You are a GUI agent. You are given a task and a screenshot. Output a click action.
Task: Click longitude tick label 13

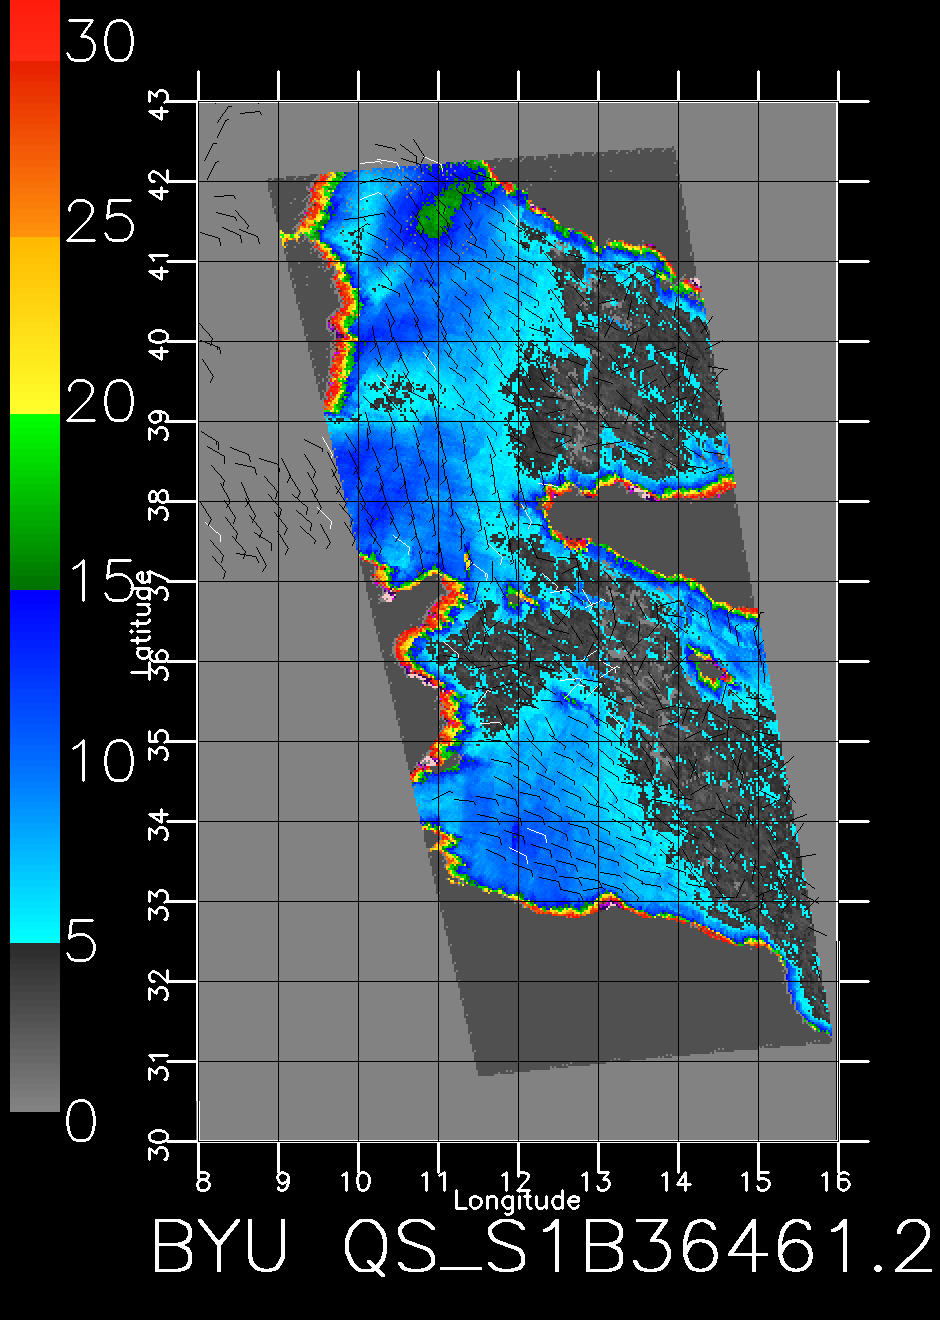(597, 1181)
